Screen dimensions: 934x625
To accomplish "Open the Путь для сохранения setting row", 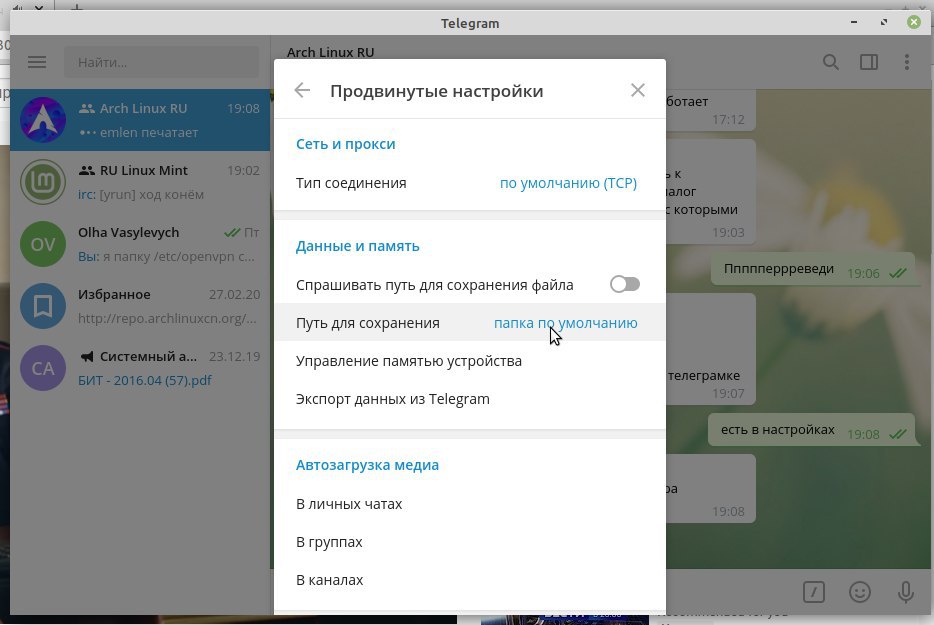I will pyautogui.click(x=469, y=323).
